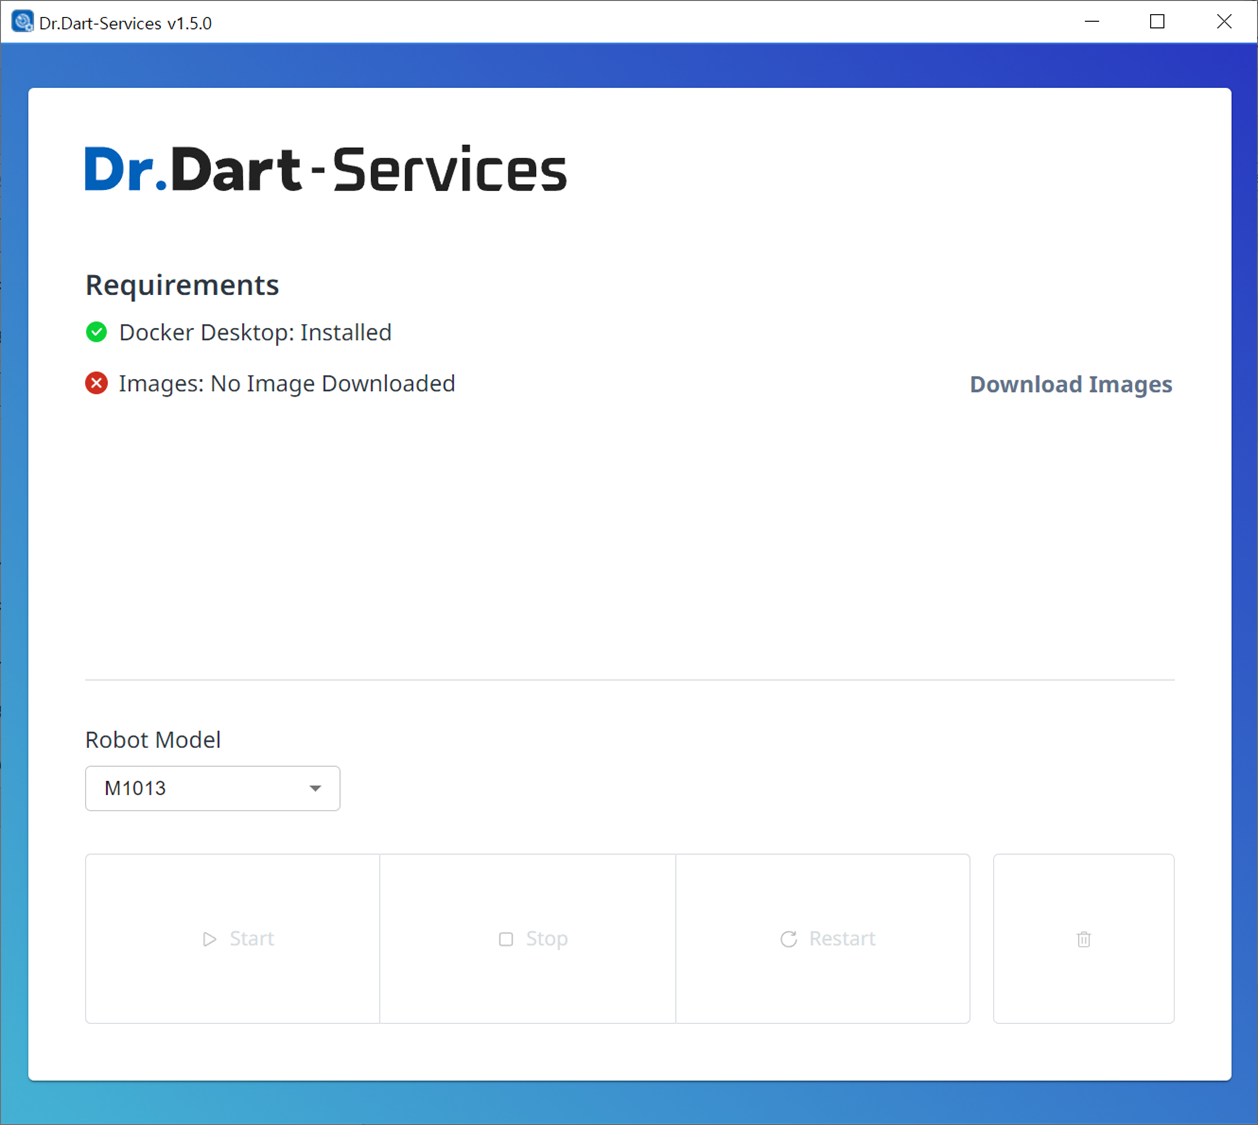
Task: Click the green Docker Desktop installed check icon
Action: (97, 332)
